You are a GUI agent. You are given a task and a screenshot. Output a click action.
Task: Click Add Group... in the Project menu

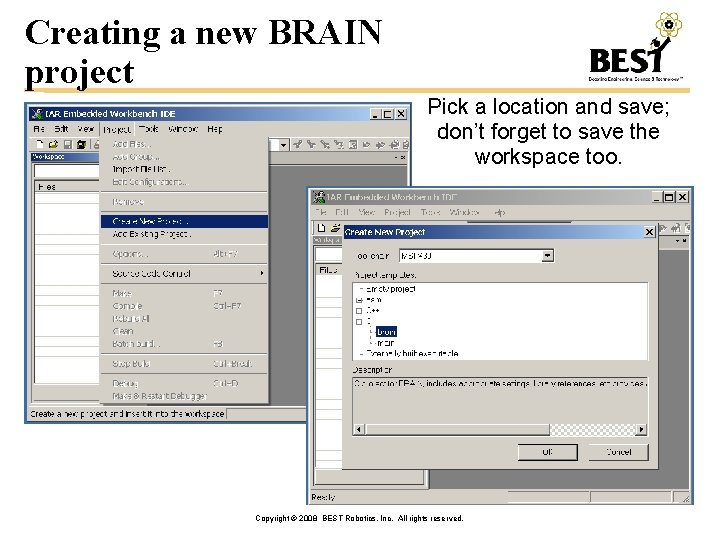(x=184, y=157)
